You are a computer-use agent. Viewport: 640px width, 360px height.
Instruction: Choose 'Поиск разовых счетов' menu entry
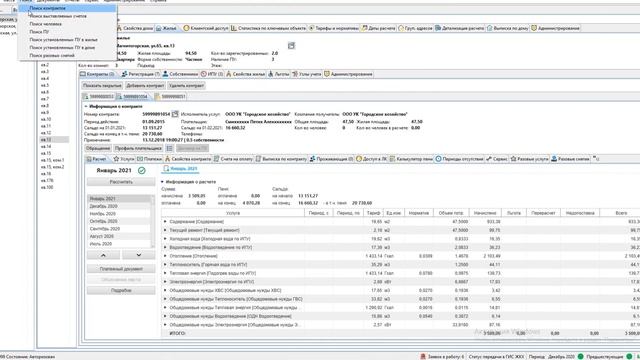67,55
